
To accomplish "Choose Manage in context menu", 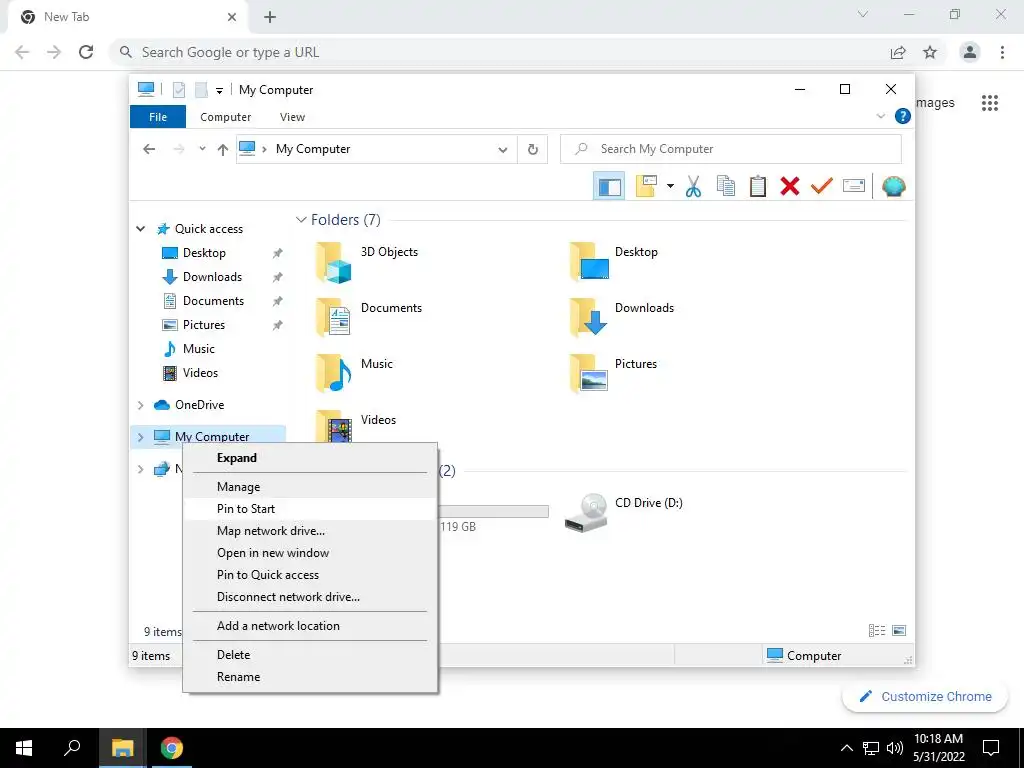I will point(310,487).
